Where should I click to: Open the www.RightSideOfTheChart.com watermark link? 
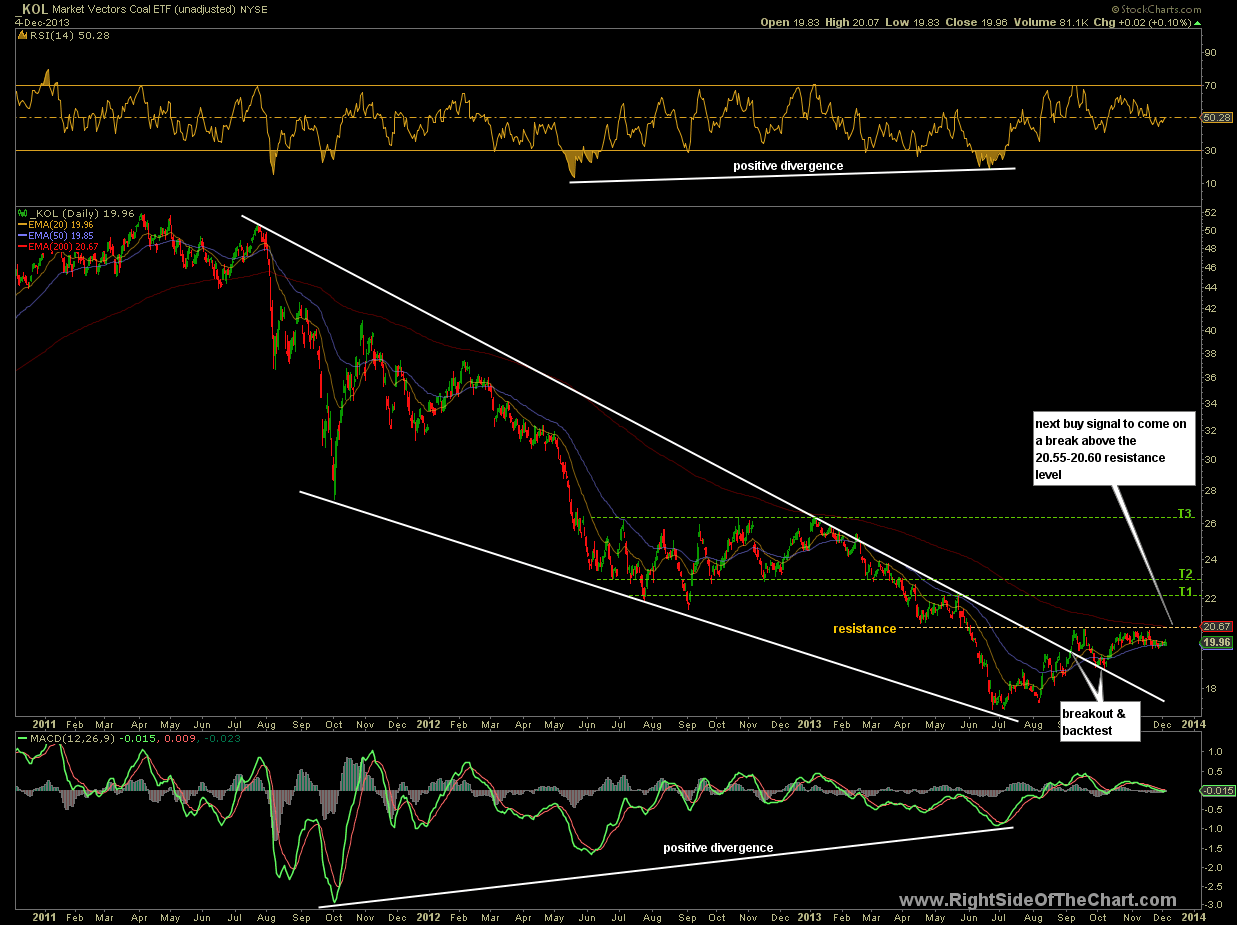click(x=1038, y=900)
